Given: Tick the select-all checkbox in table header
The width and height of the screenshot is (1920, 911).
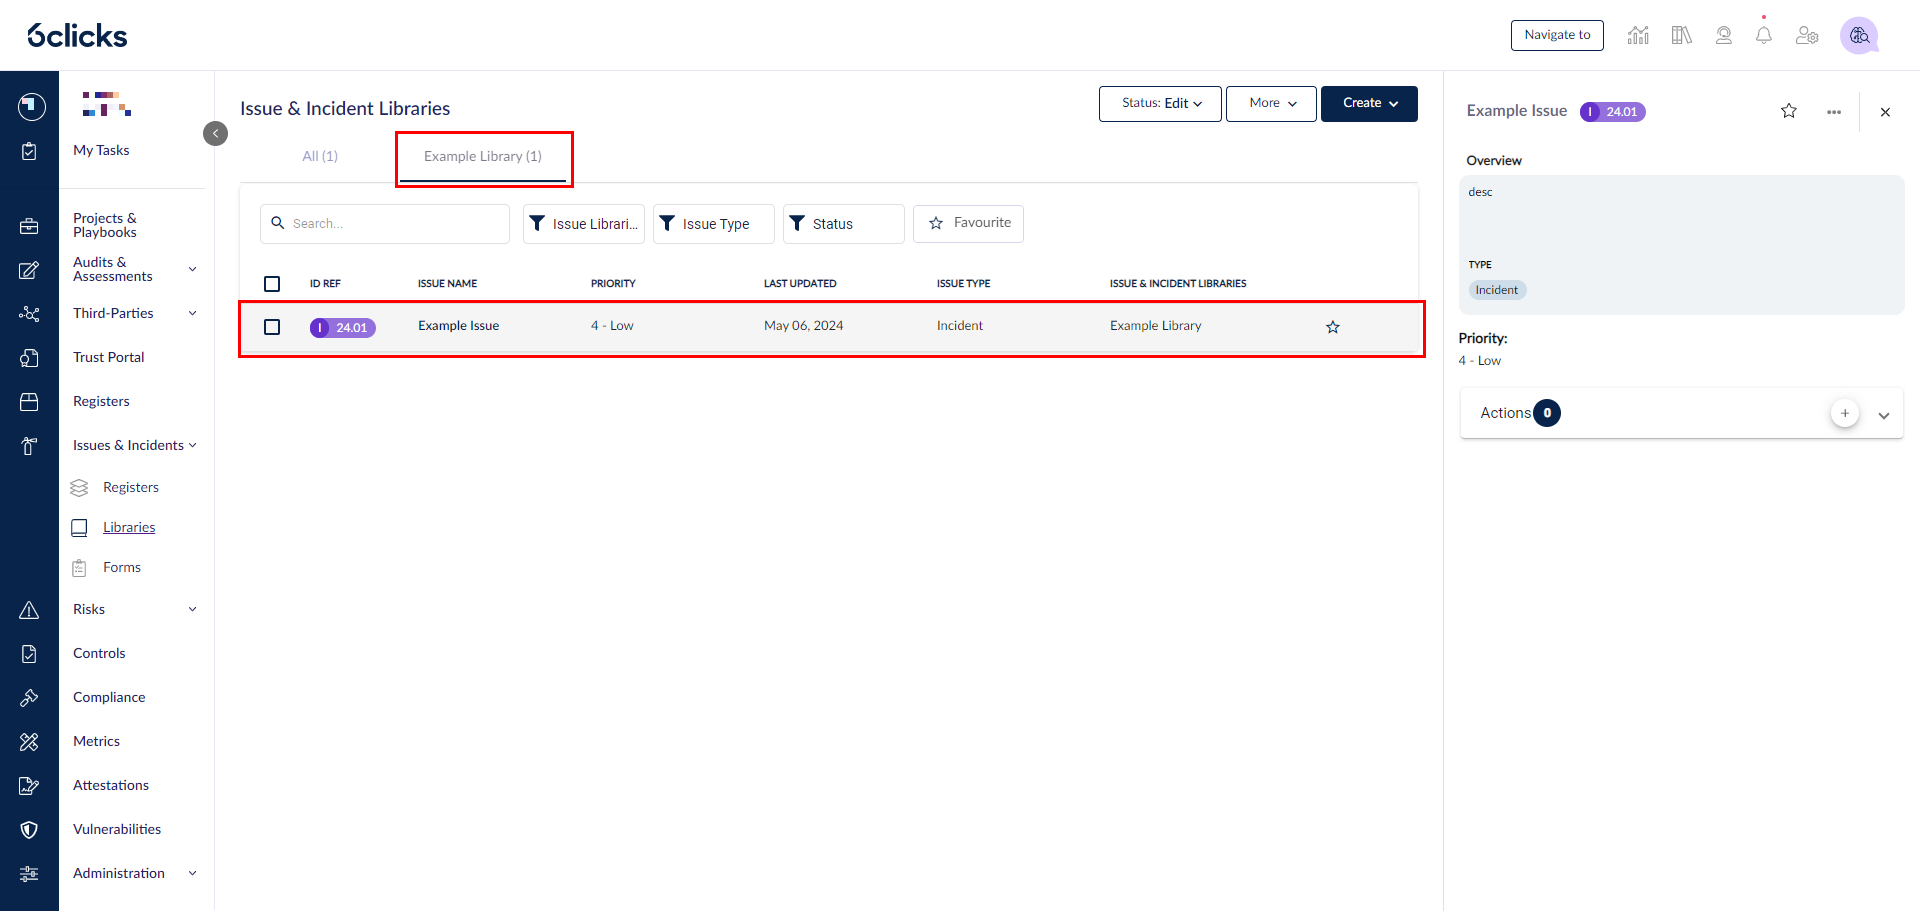Looking at the screenshot, I should [x=272, y=284].
